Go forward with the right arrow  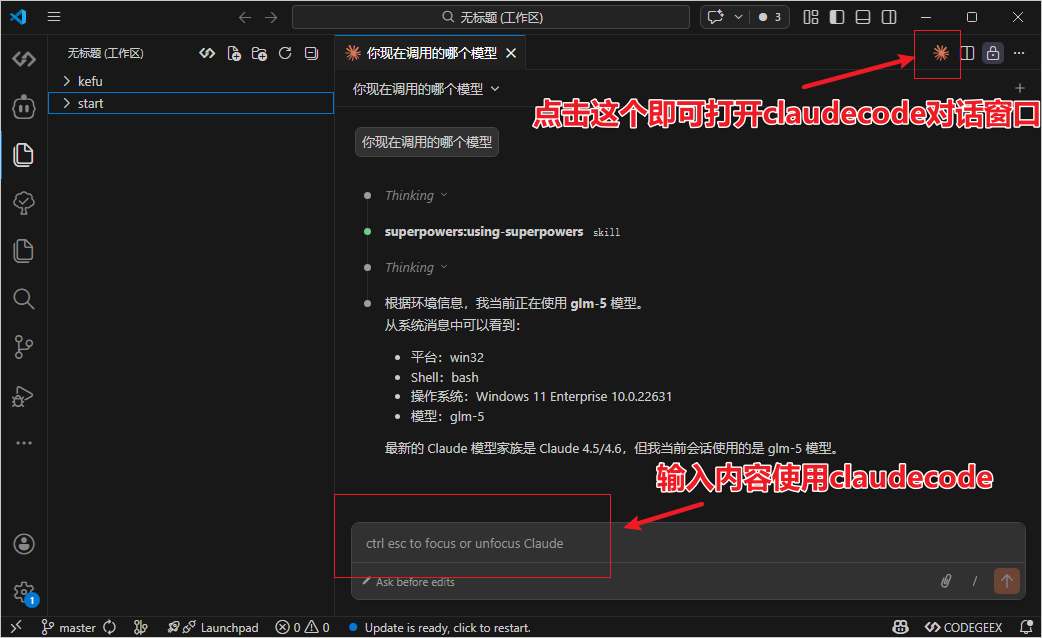click(x=271, y=17)
